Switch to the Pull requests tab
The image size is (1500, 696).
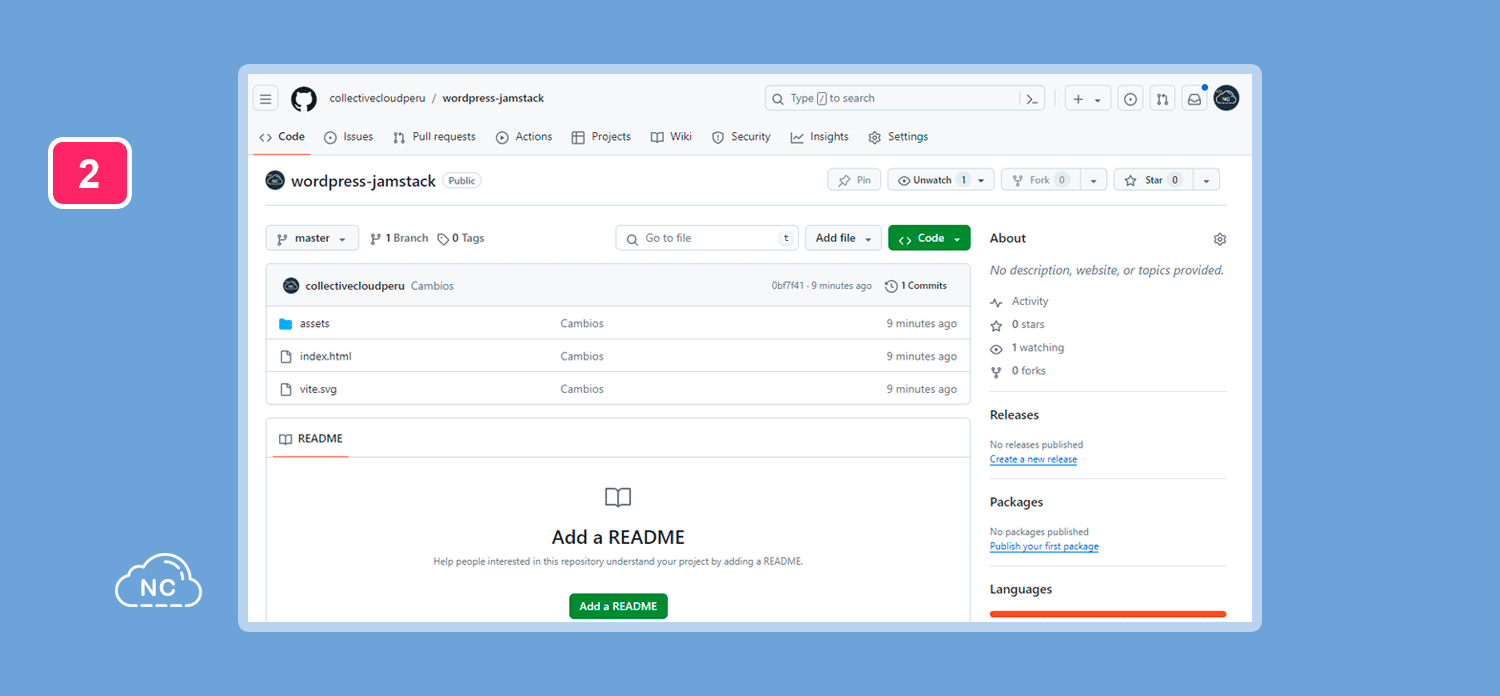pos(434,137)
